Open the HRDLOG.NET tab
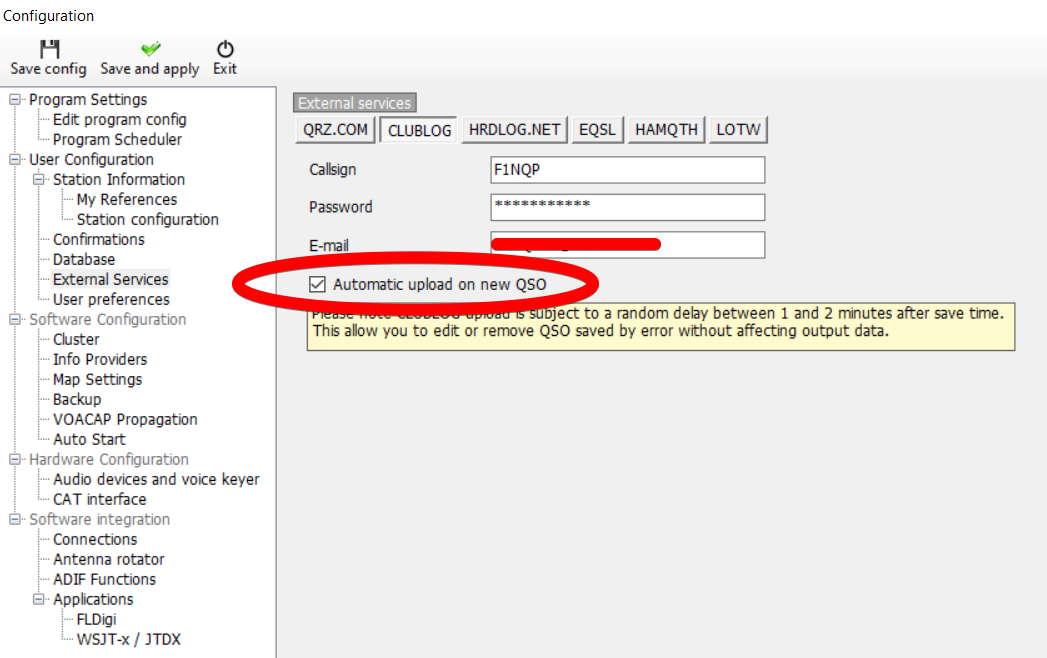1047x658 pixels. coord(514,130)
